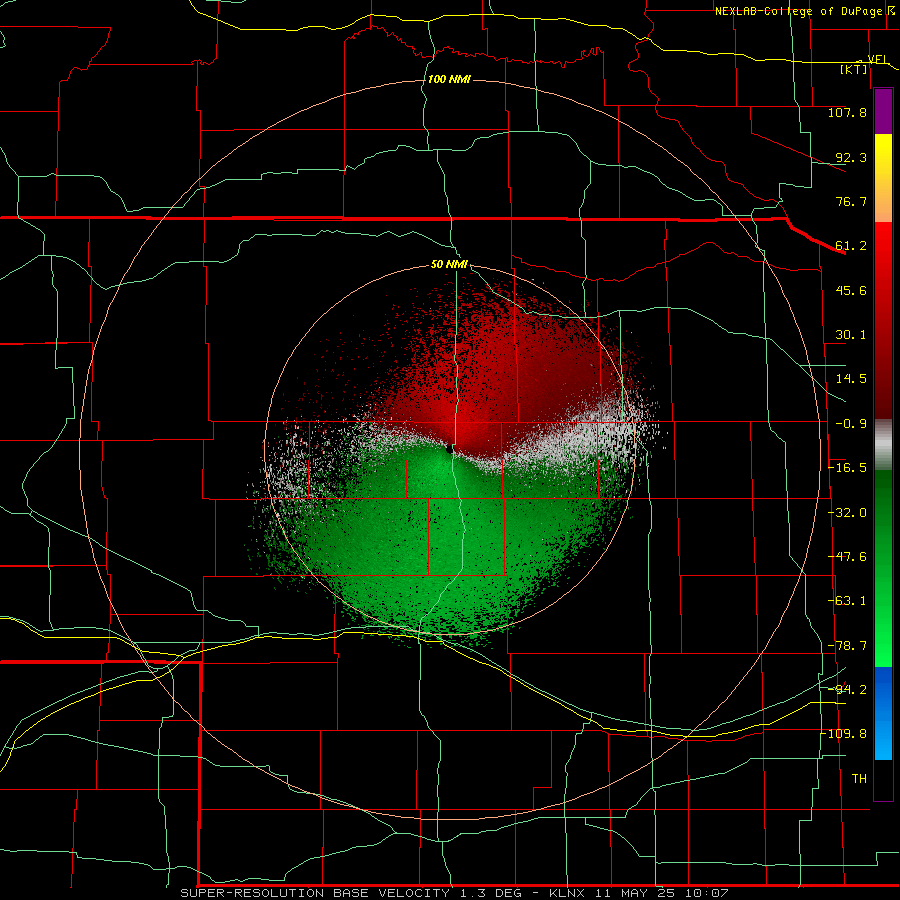Viewport: 900px width, 900px height.
Task: Click the 61.2 velocity scale value
Action: (x=851, y=246)
